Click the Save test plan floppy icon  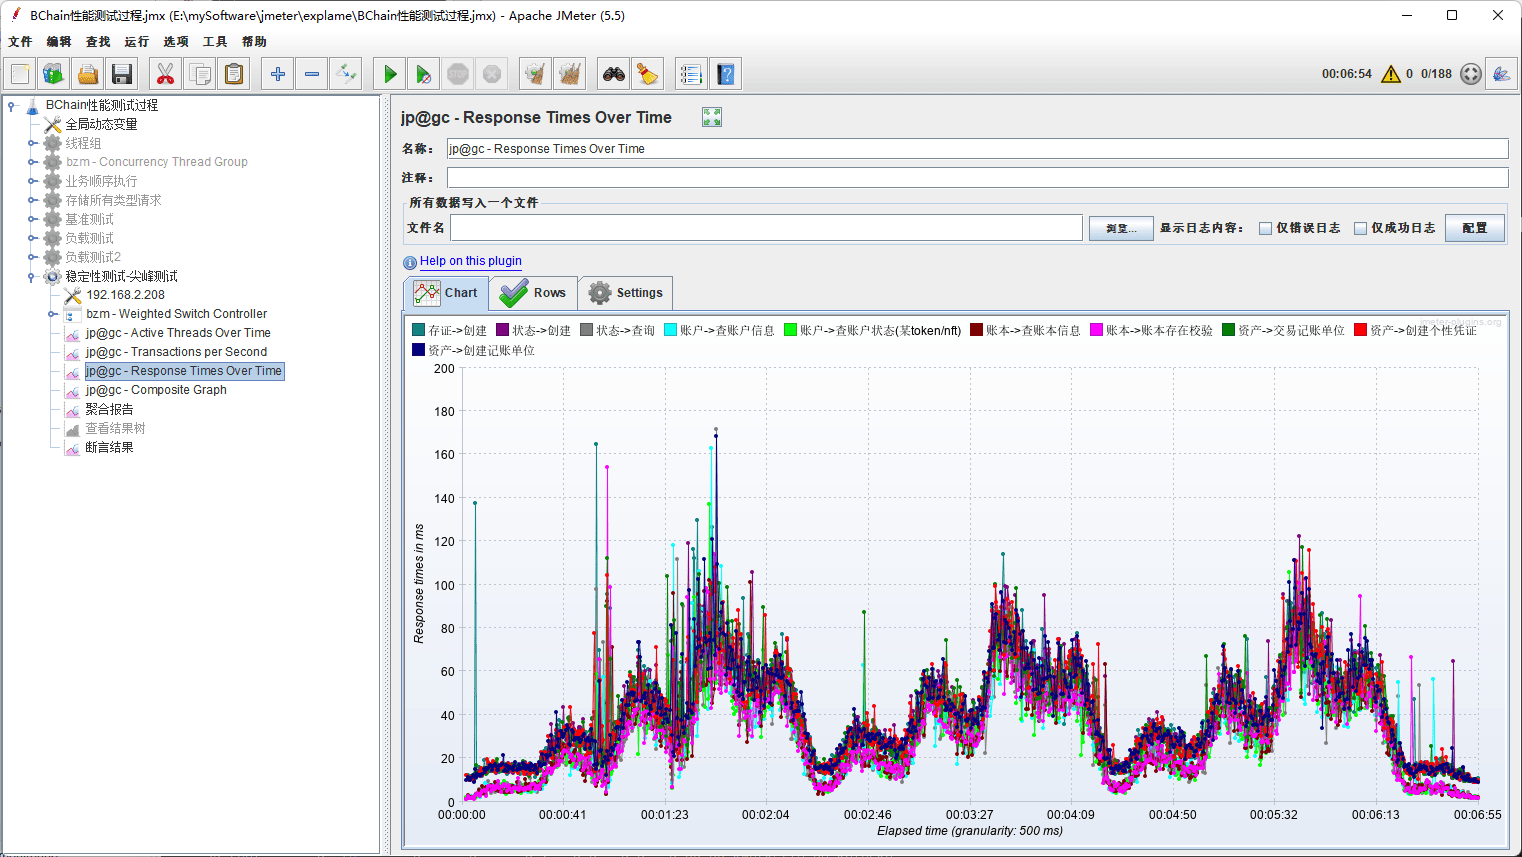(122, 74)
